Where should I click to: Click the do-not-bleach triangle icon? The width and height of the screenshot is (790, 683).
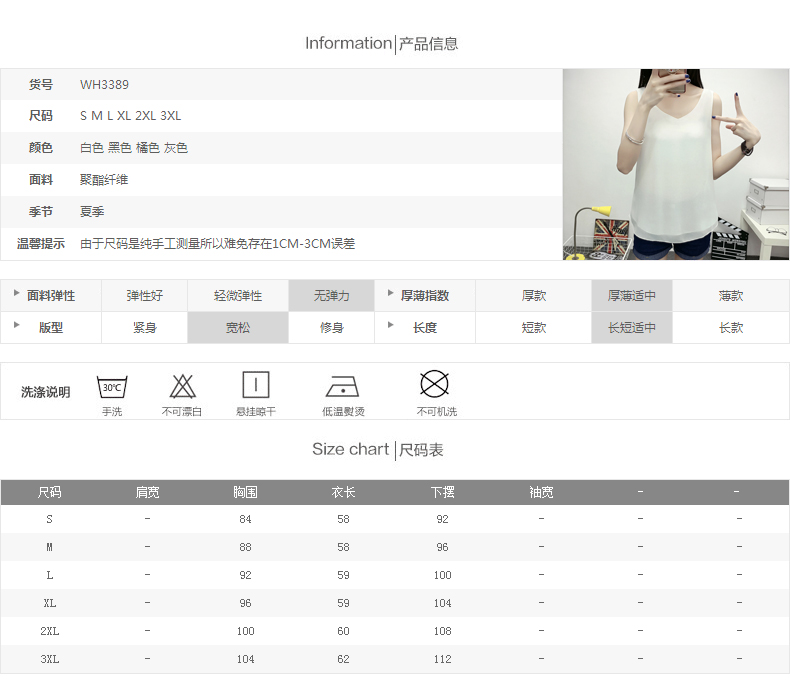pyautogui.click(x=181, y=385)
